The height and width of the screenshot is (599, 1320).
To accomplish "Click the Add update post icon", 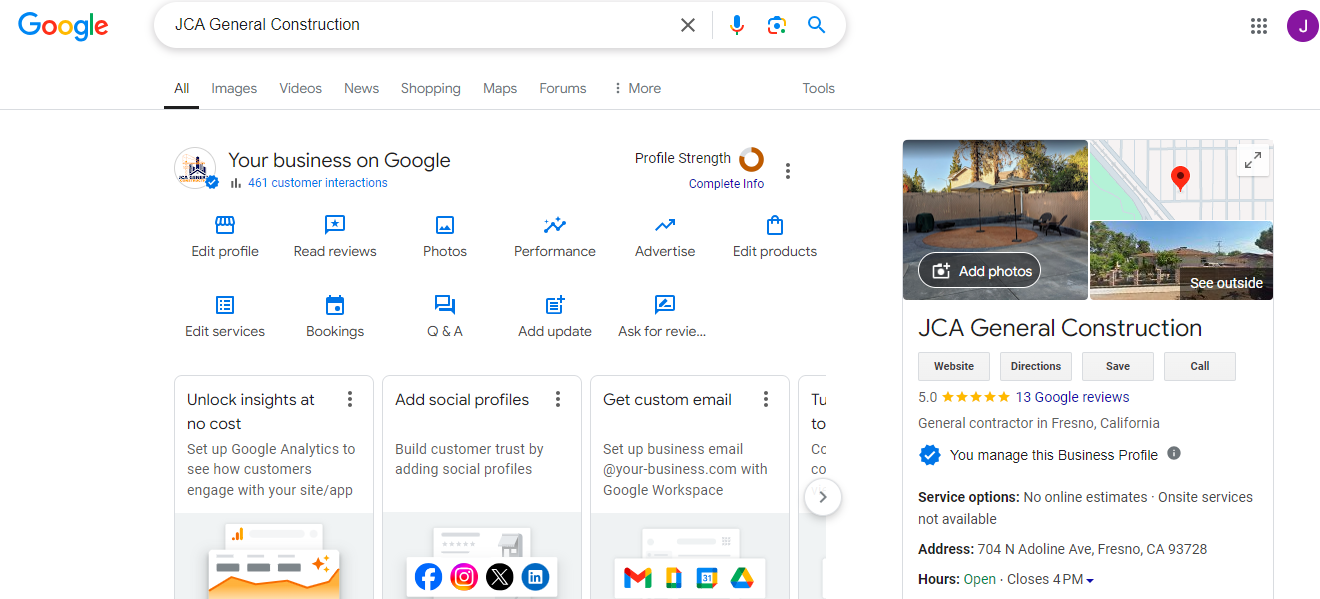I will pyautogui.click(x=555, y=305).
